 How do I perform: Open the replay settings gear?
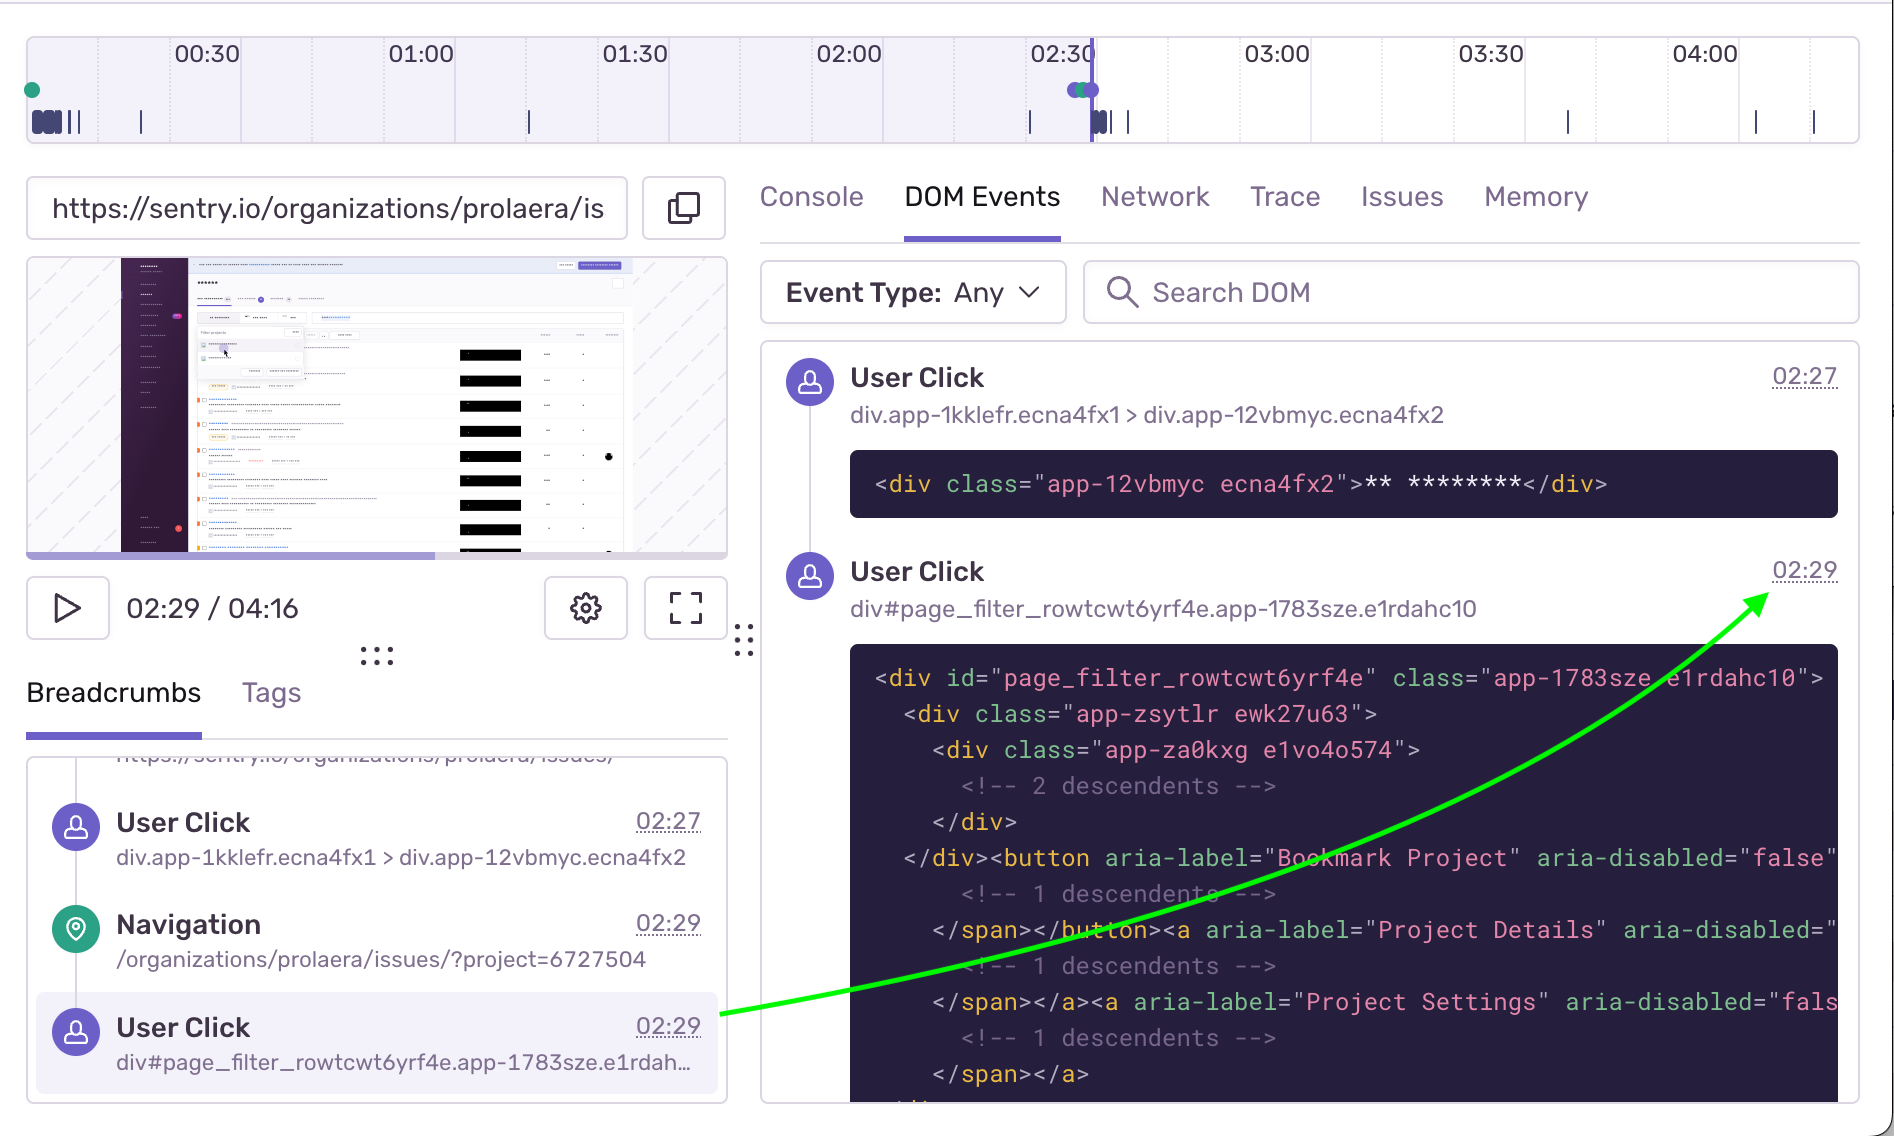click(585, 608)
